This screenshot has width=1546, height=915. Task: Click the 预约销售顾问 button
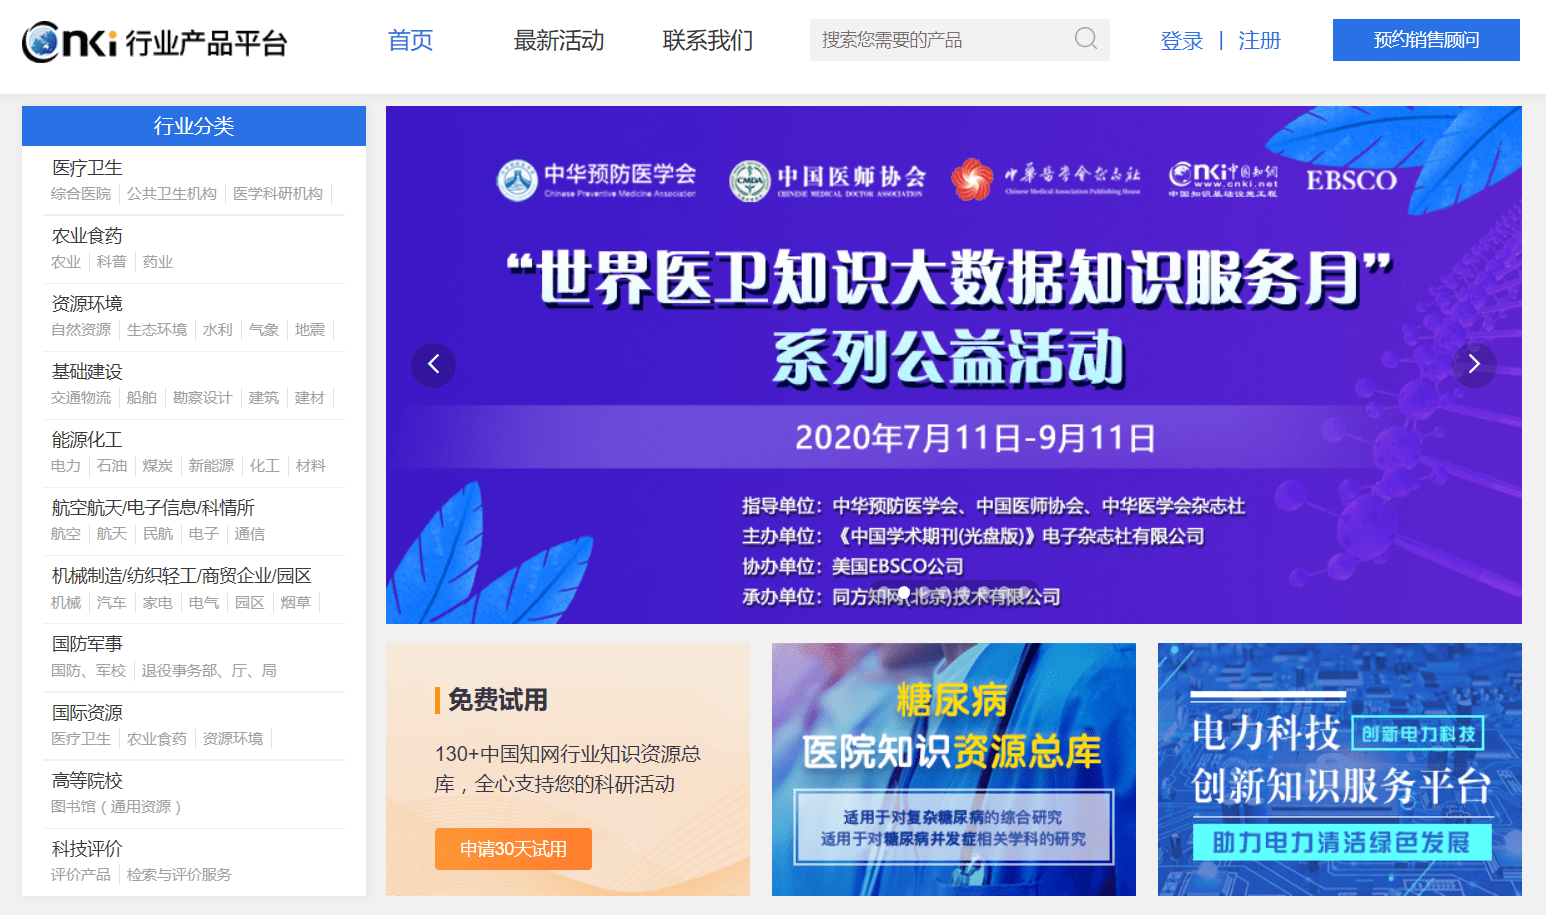(1426, 40)
